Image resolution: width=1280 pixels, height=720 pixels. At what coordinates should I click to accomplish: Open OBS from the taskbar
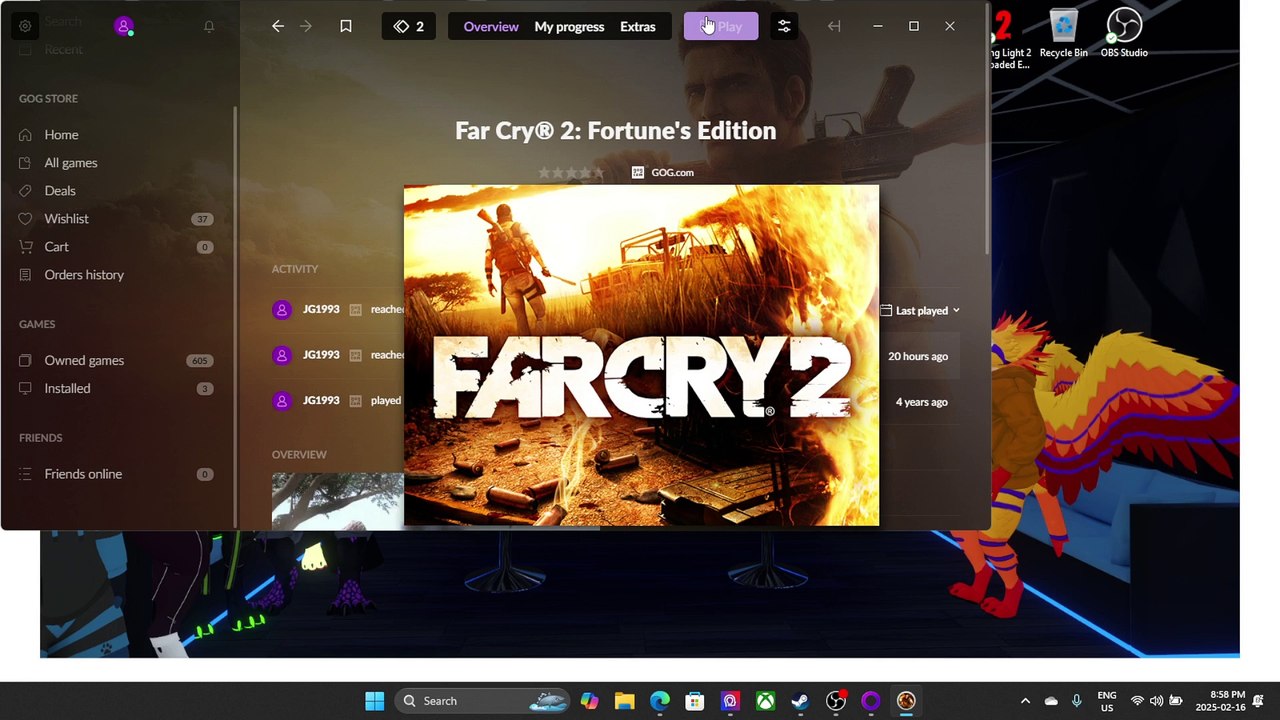pos(836,701)
